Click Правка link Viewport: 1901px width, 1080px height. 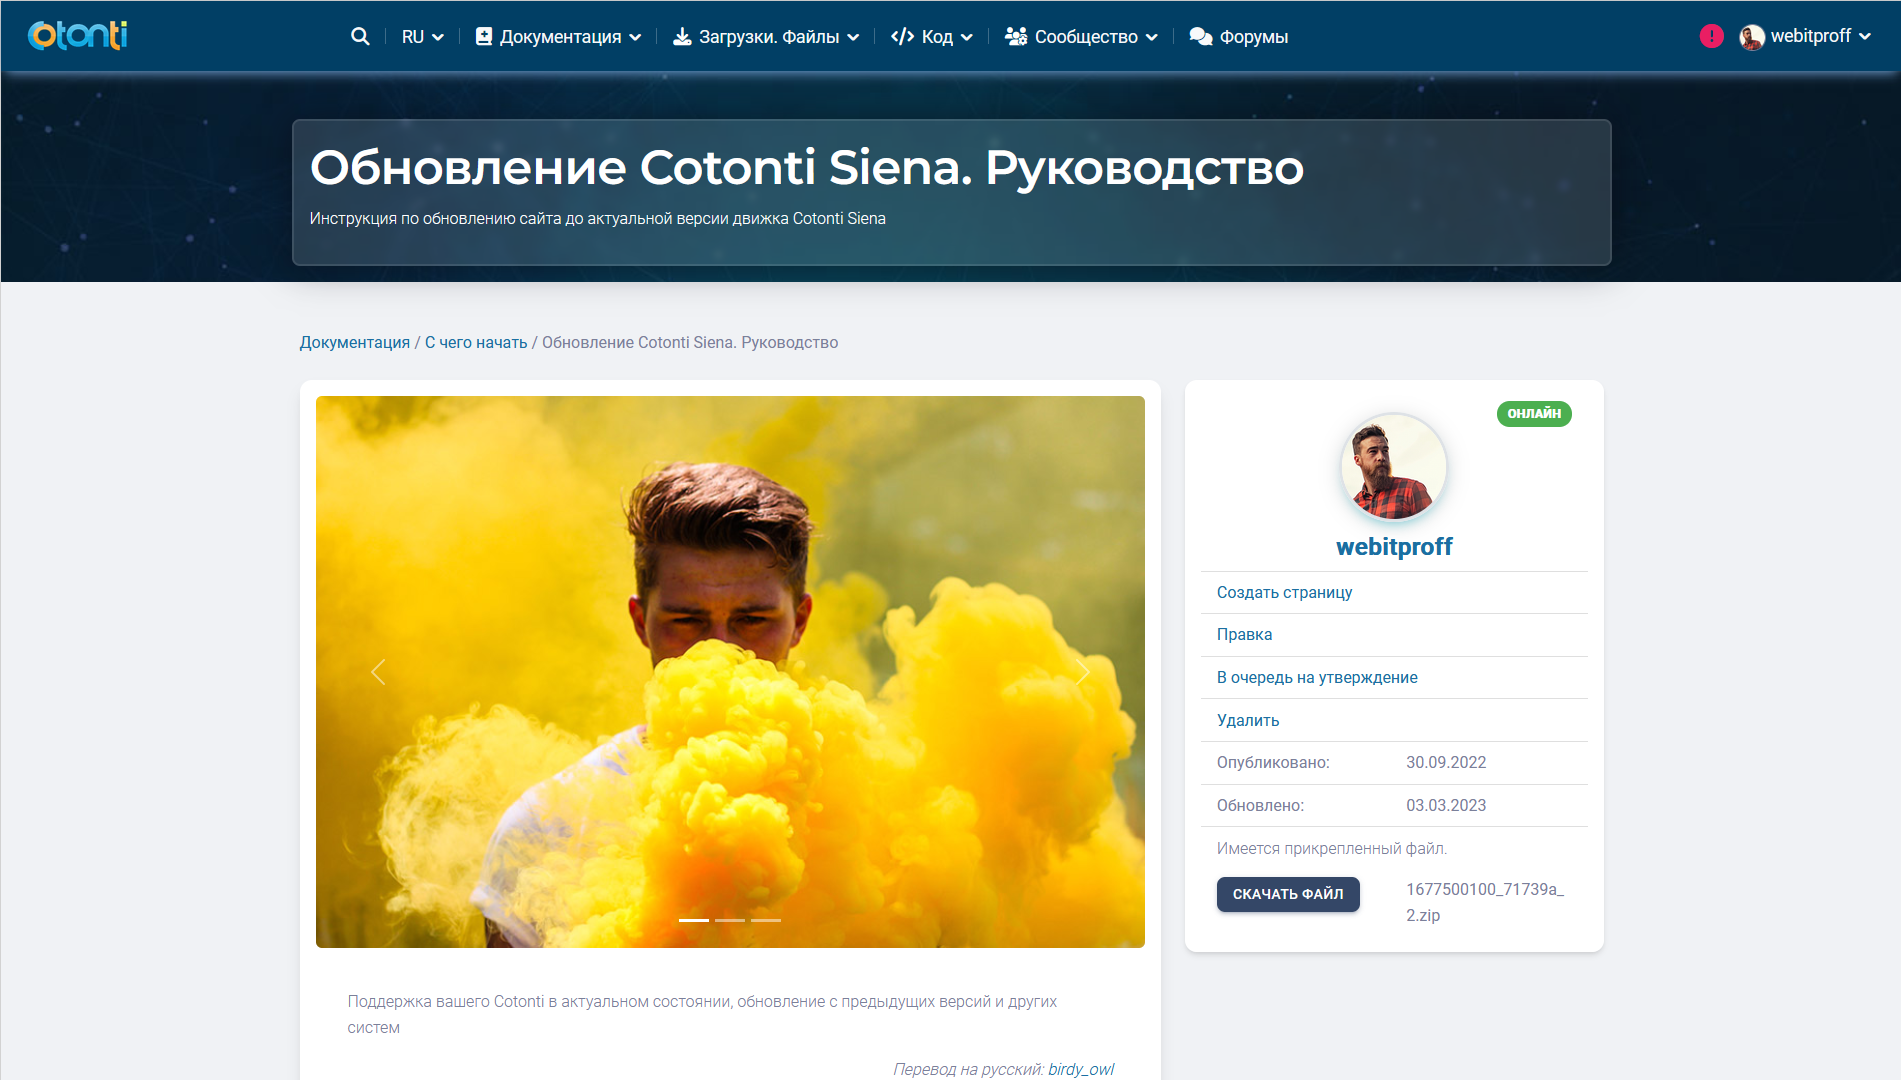1244,634
